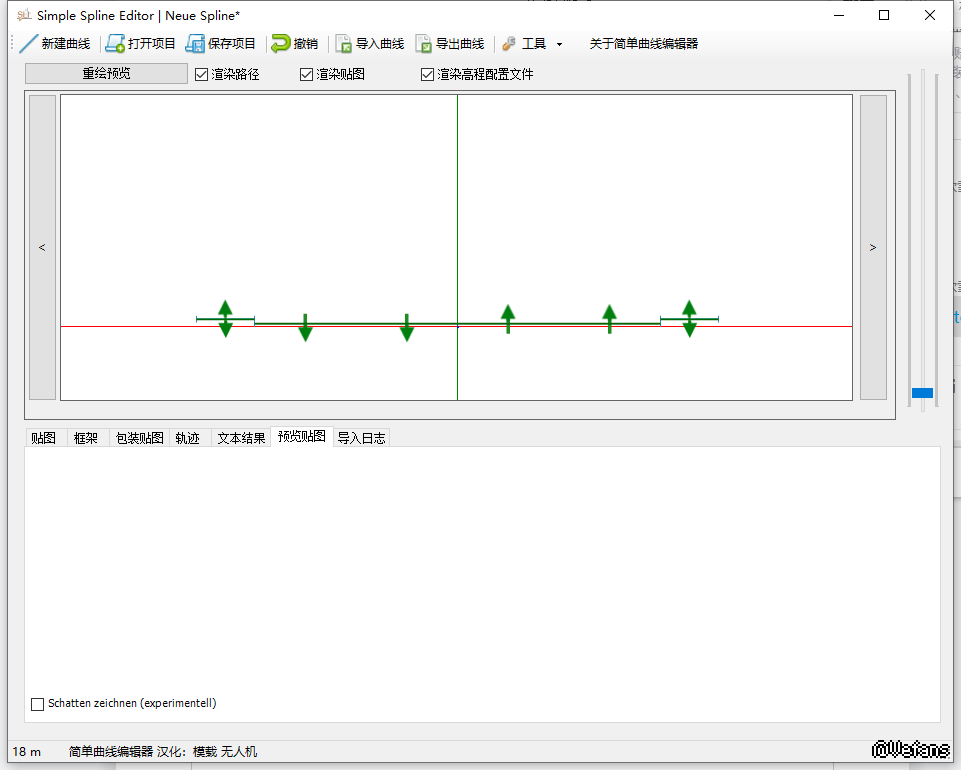Click the 简单曲线编辑器 汉化 status text
961x770 pixels.
(x=162, y=752)
